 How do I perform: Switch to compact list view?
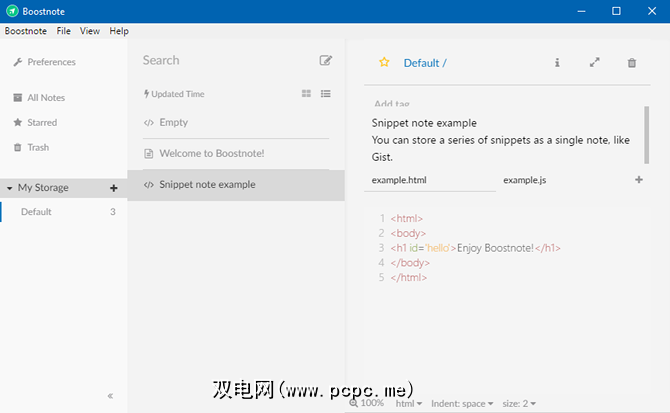click(326, 94)
